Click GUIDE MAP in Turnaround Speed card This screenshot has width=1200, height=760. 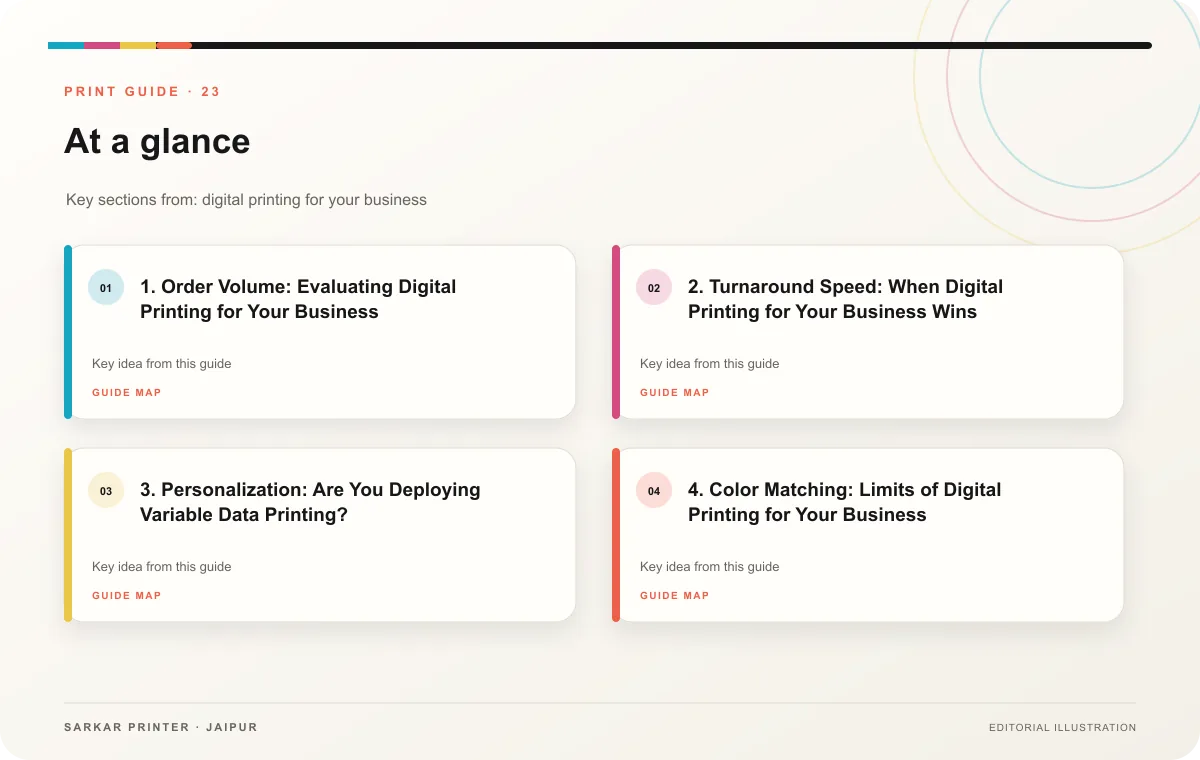(x=675, y=393)
